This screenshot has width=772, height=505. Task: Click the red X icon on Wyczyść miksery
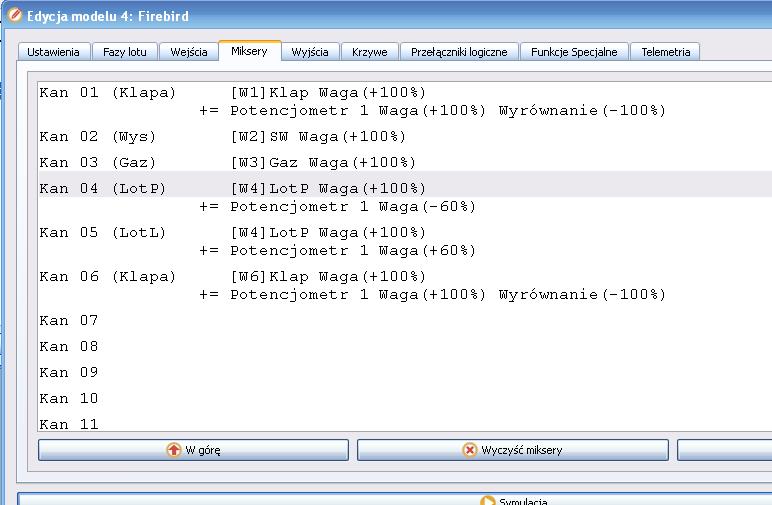point(470,450)
